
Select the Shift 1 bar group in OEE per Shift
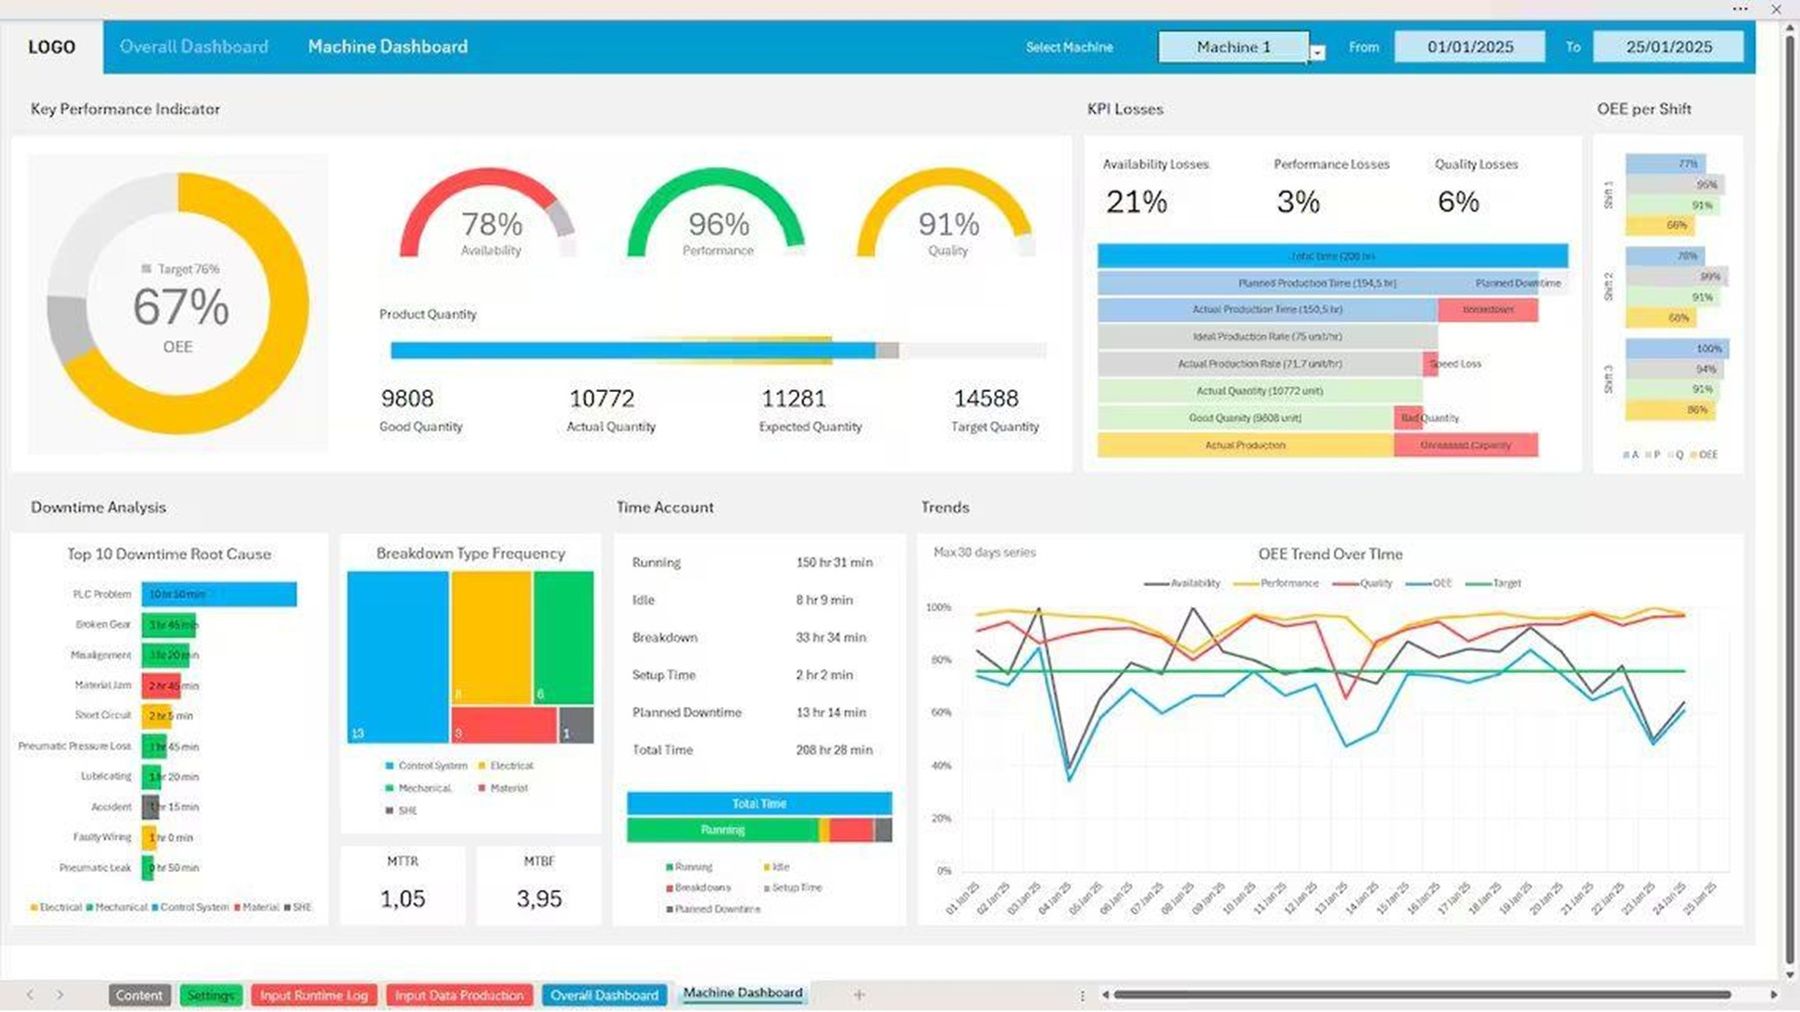1675,194
